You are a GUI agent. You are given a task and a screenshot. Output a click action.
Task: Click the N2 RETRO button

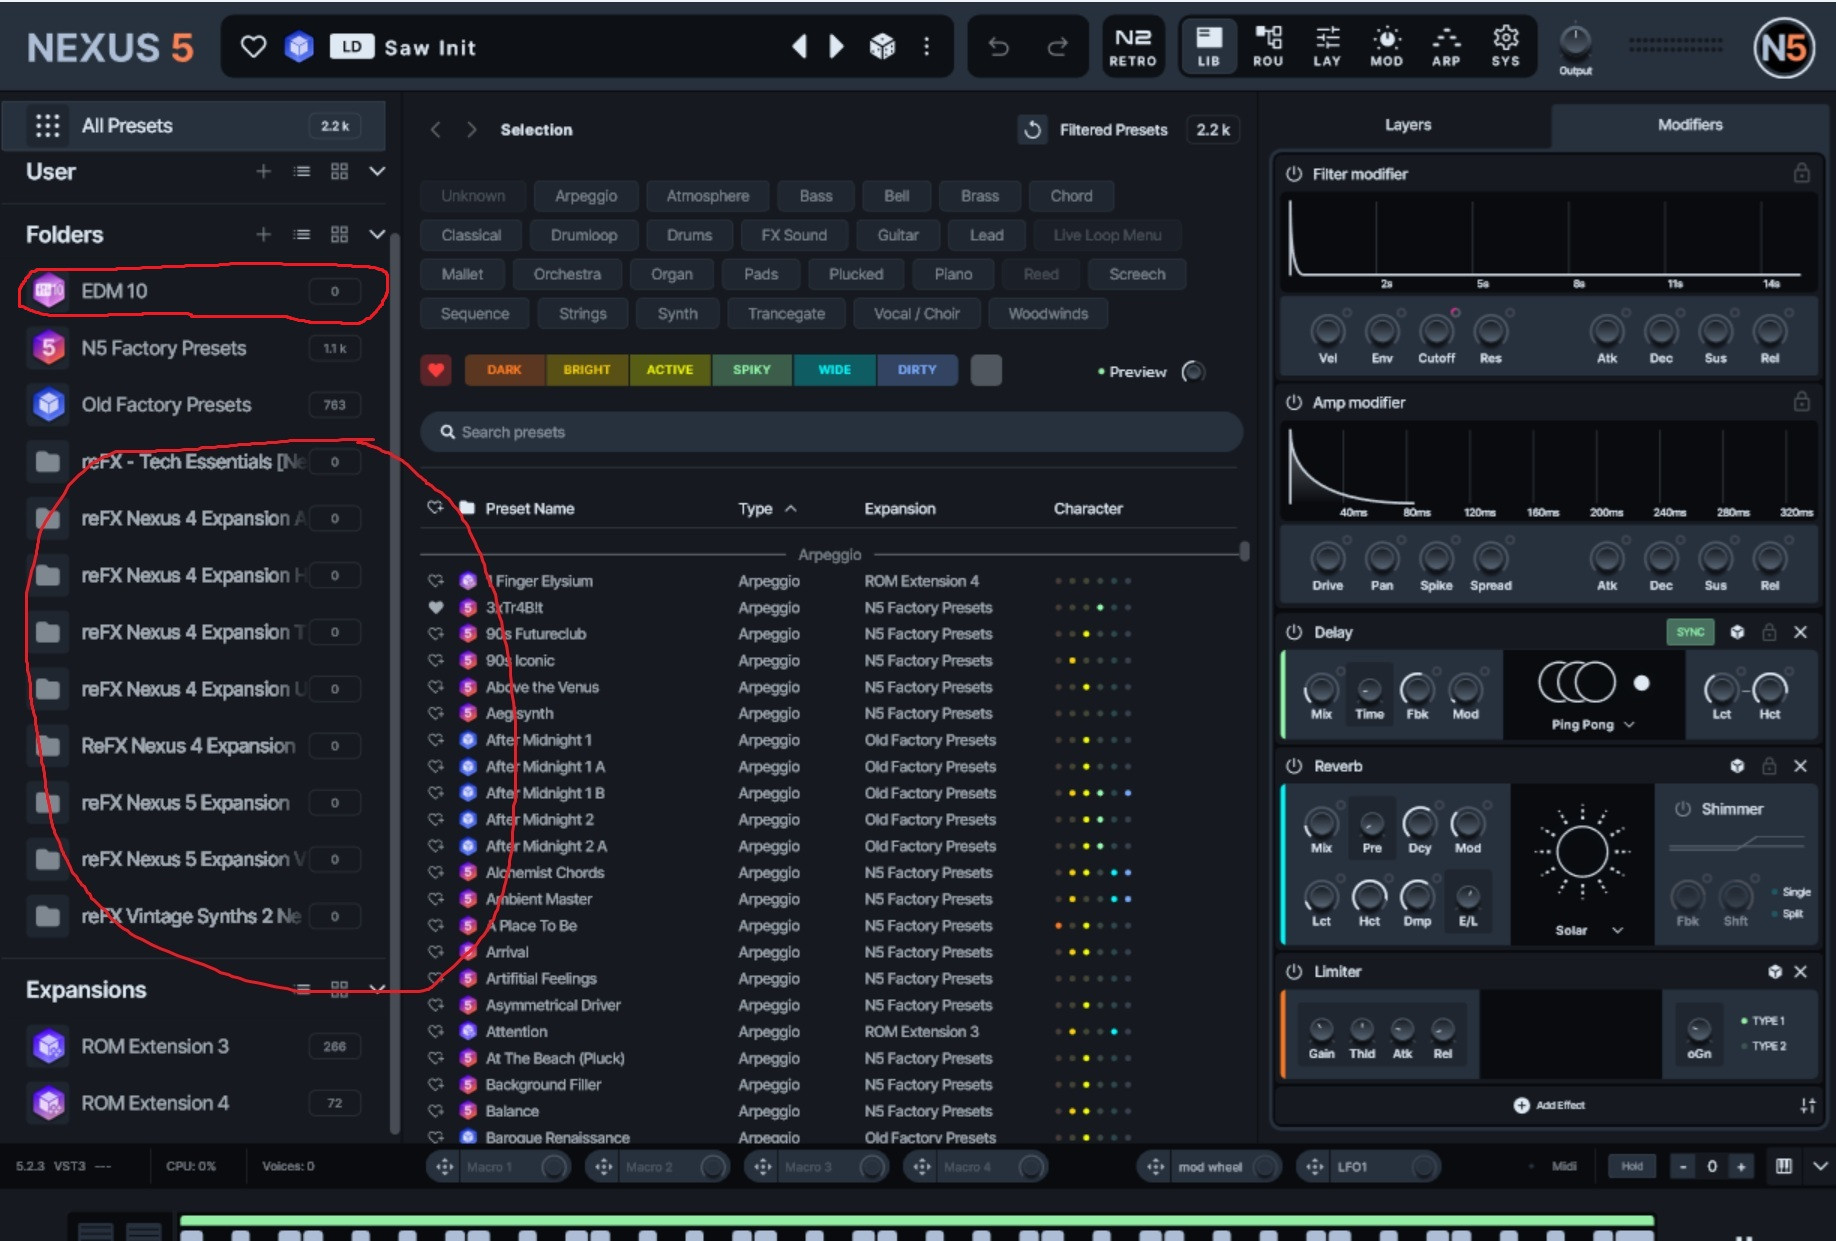tap(1132, 47)
